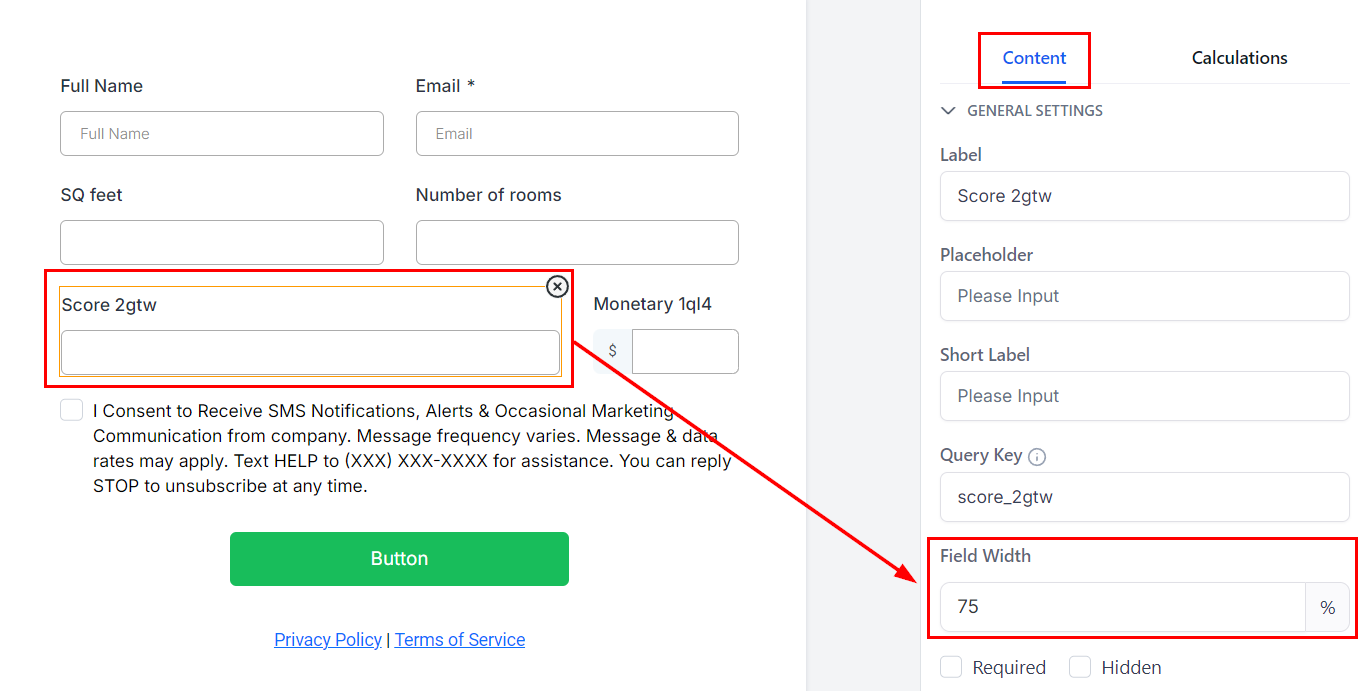Click the Query Key info icon

[1037, 457]
